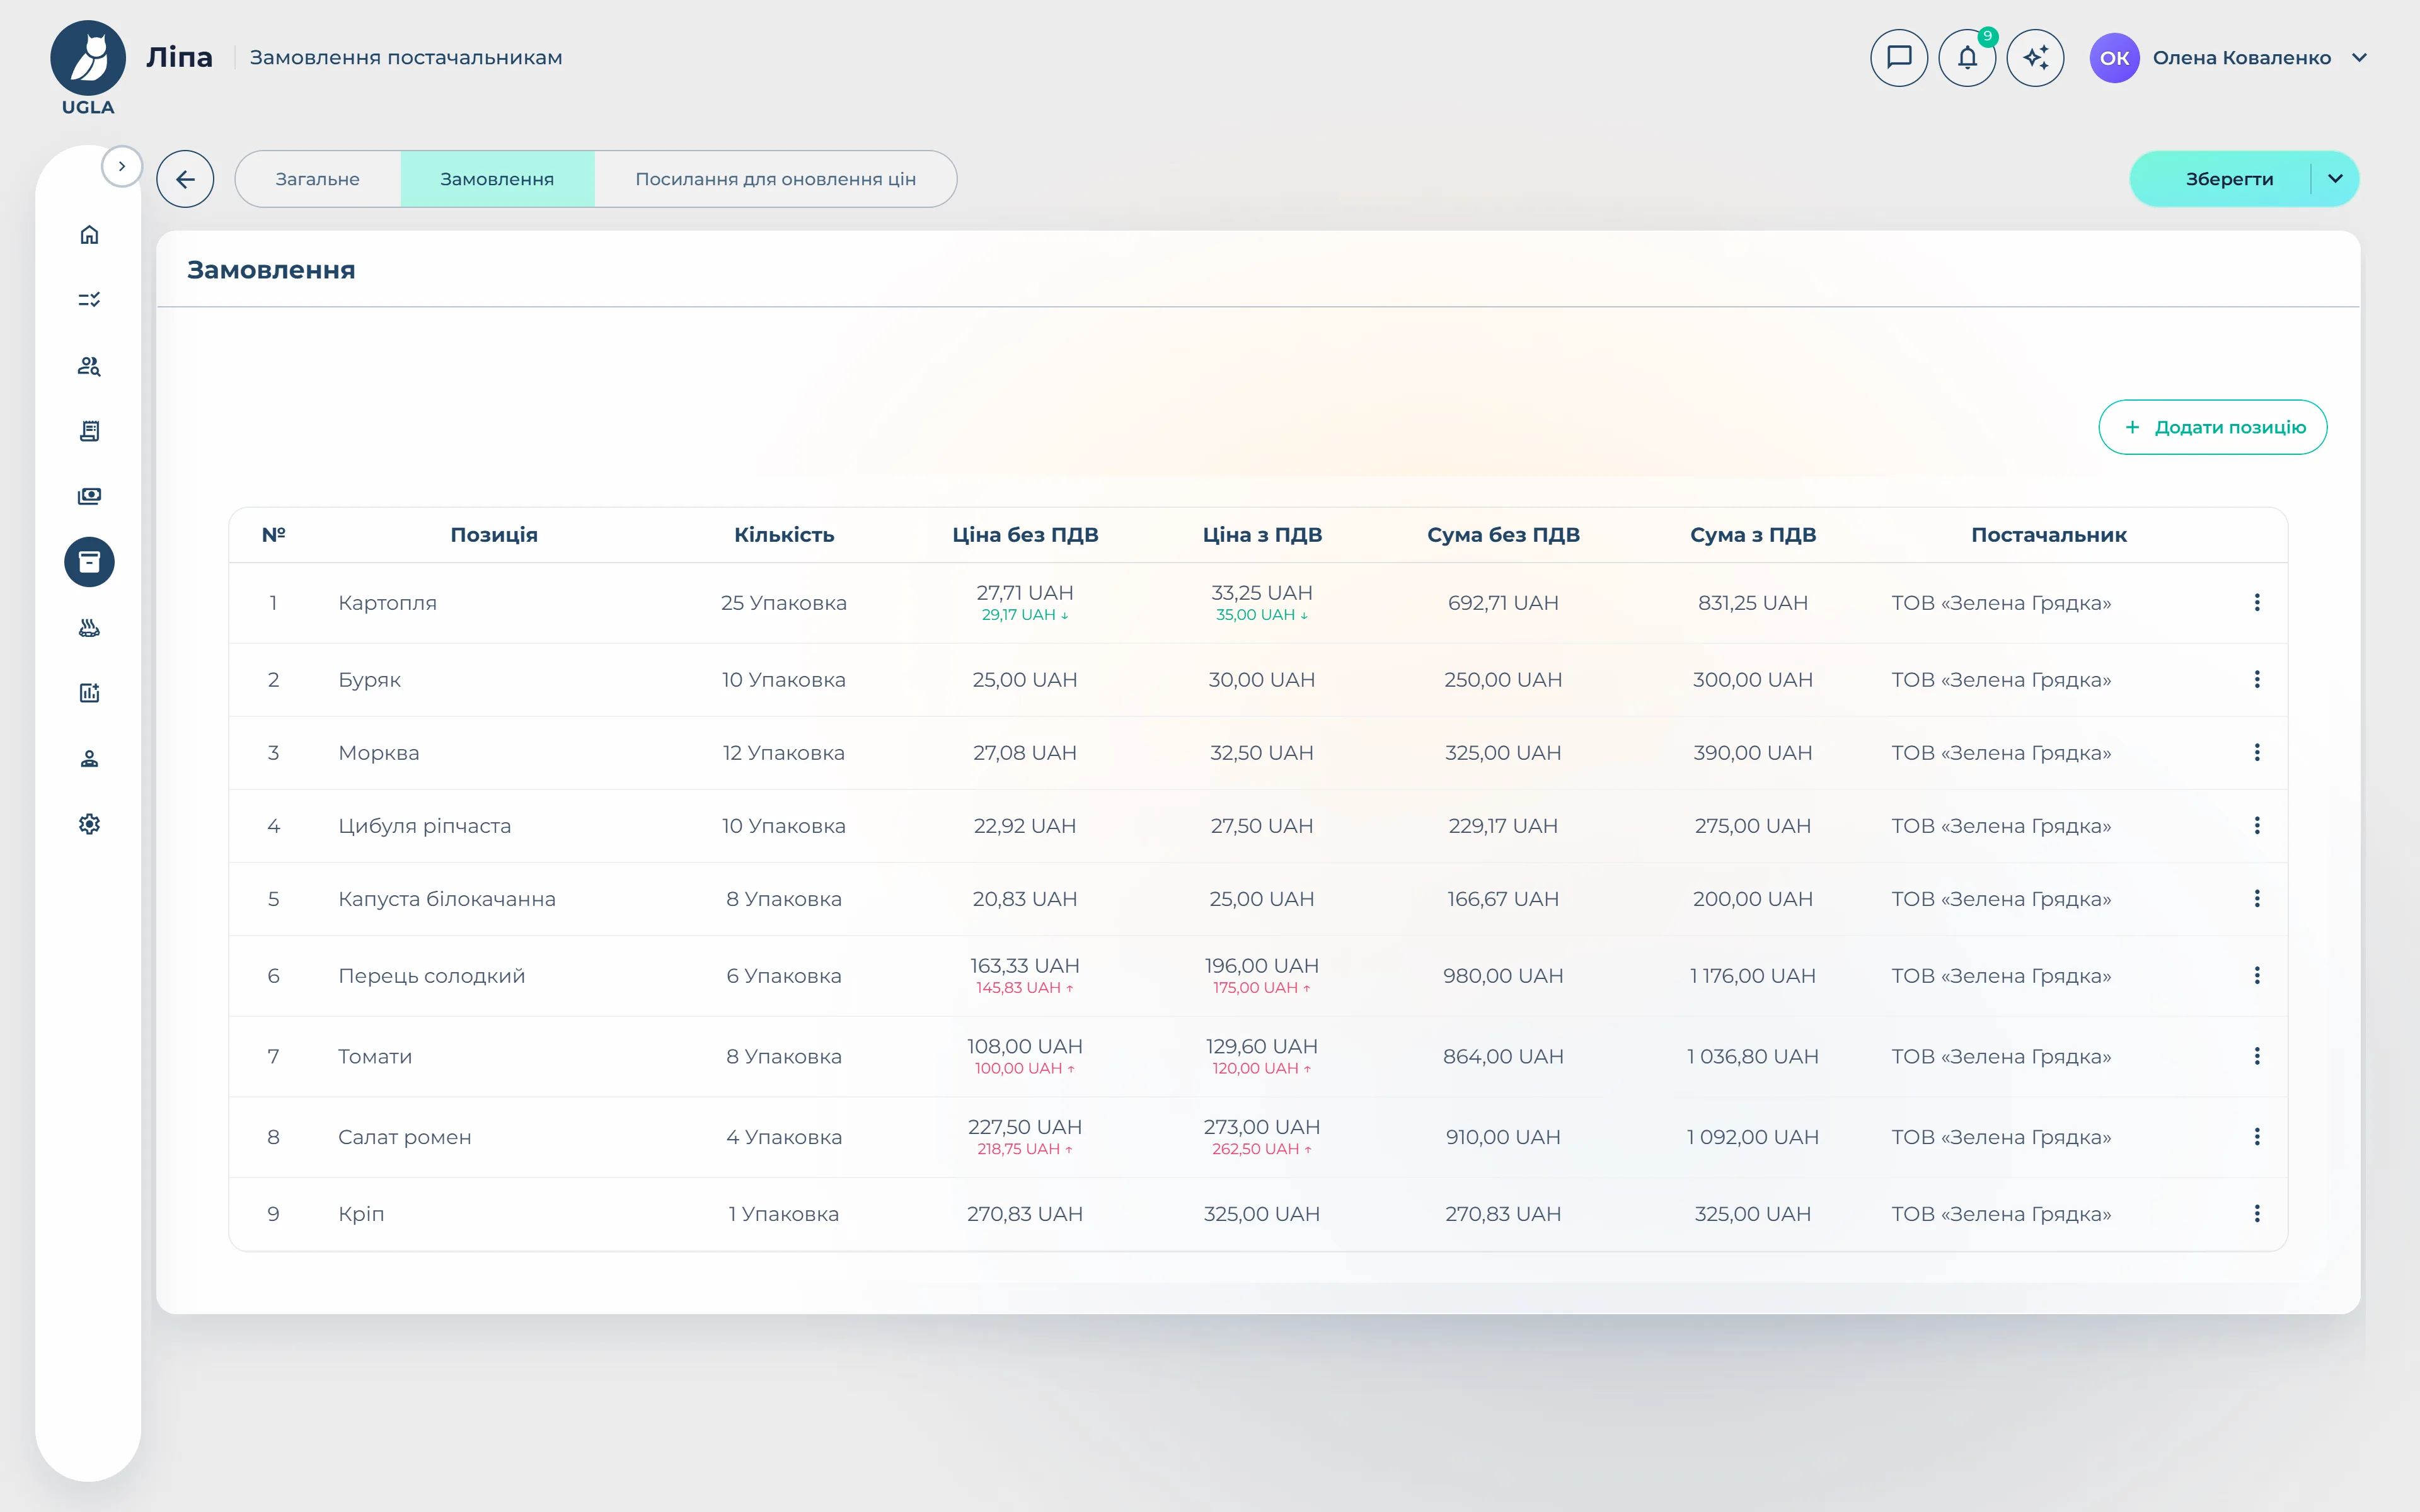Open the notifications bell

click(x=1966, y=58)
